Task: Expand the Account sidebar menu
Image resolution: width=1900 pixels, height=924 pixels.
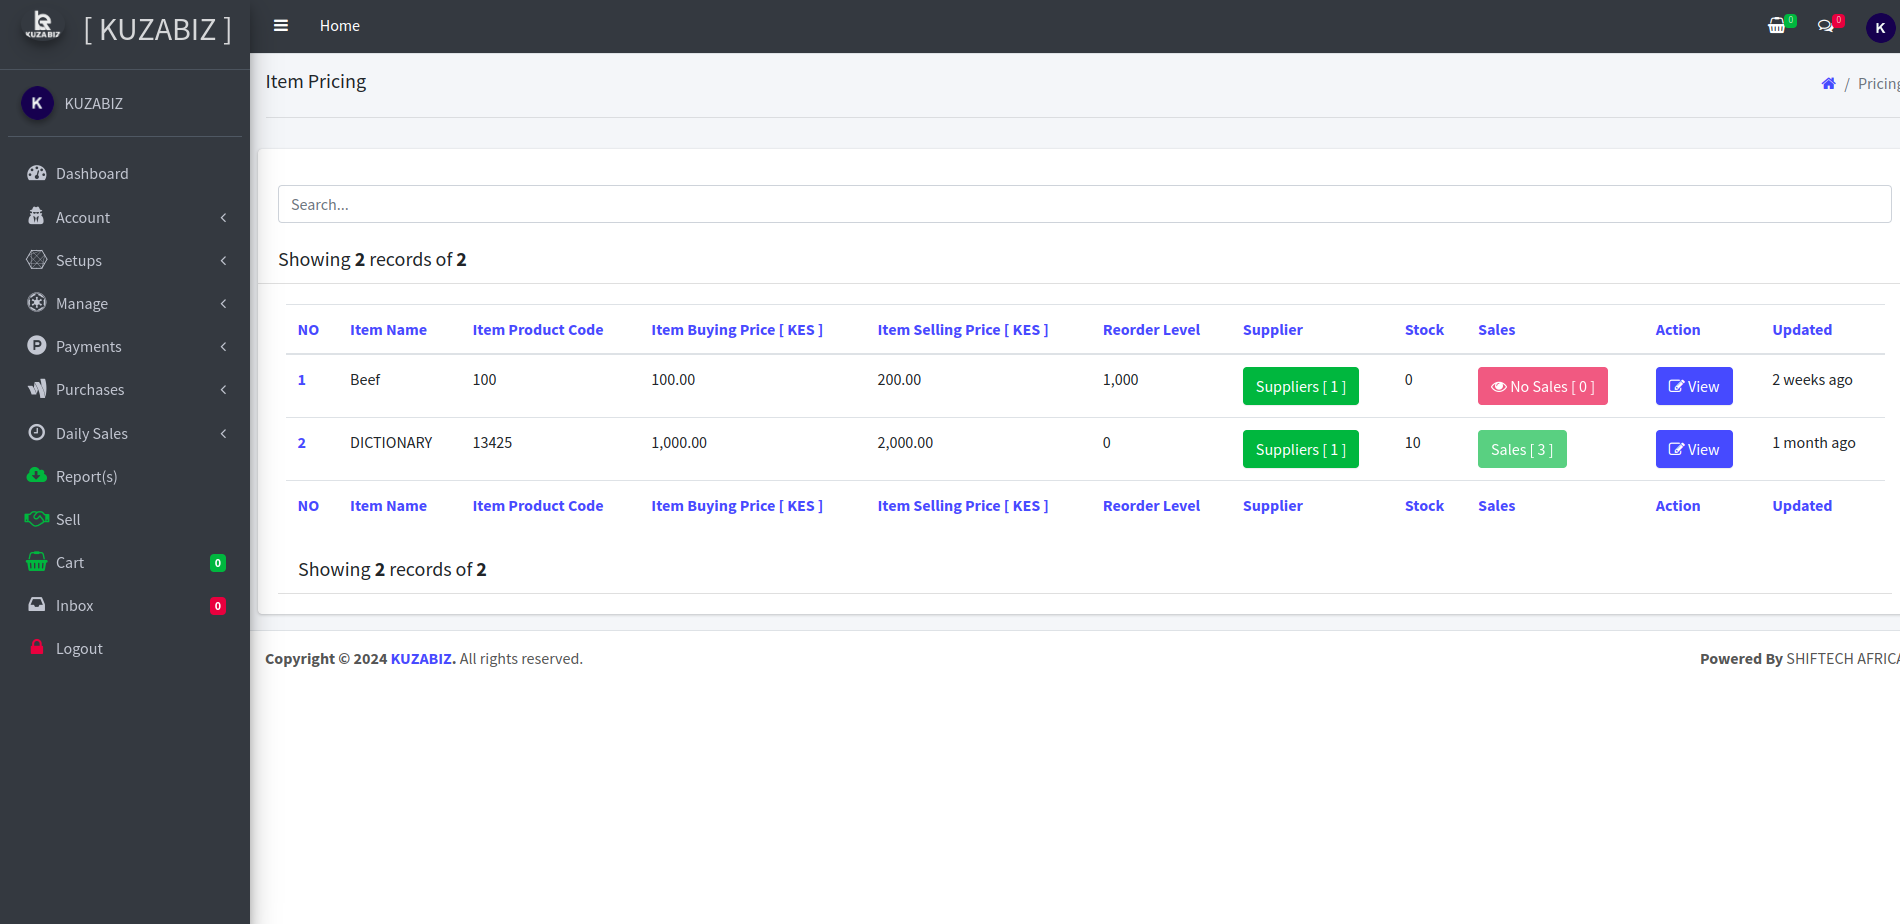Action: (x=83, y=218)
